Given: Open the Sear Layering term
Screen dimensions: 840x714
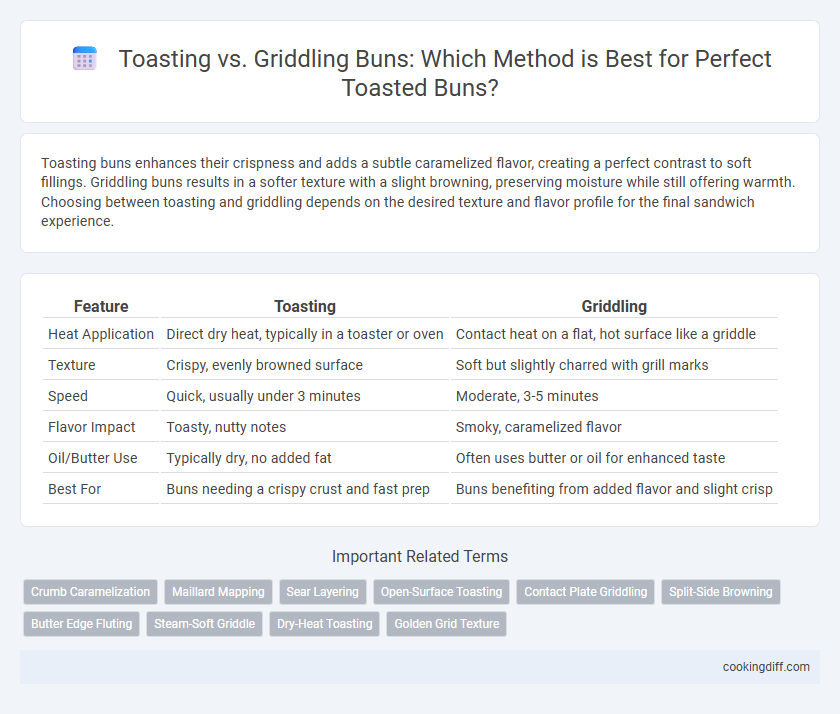Looking at the screenshot, I should tap(322, 592).
